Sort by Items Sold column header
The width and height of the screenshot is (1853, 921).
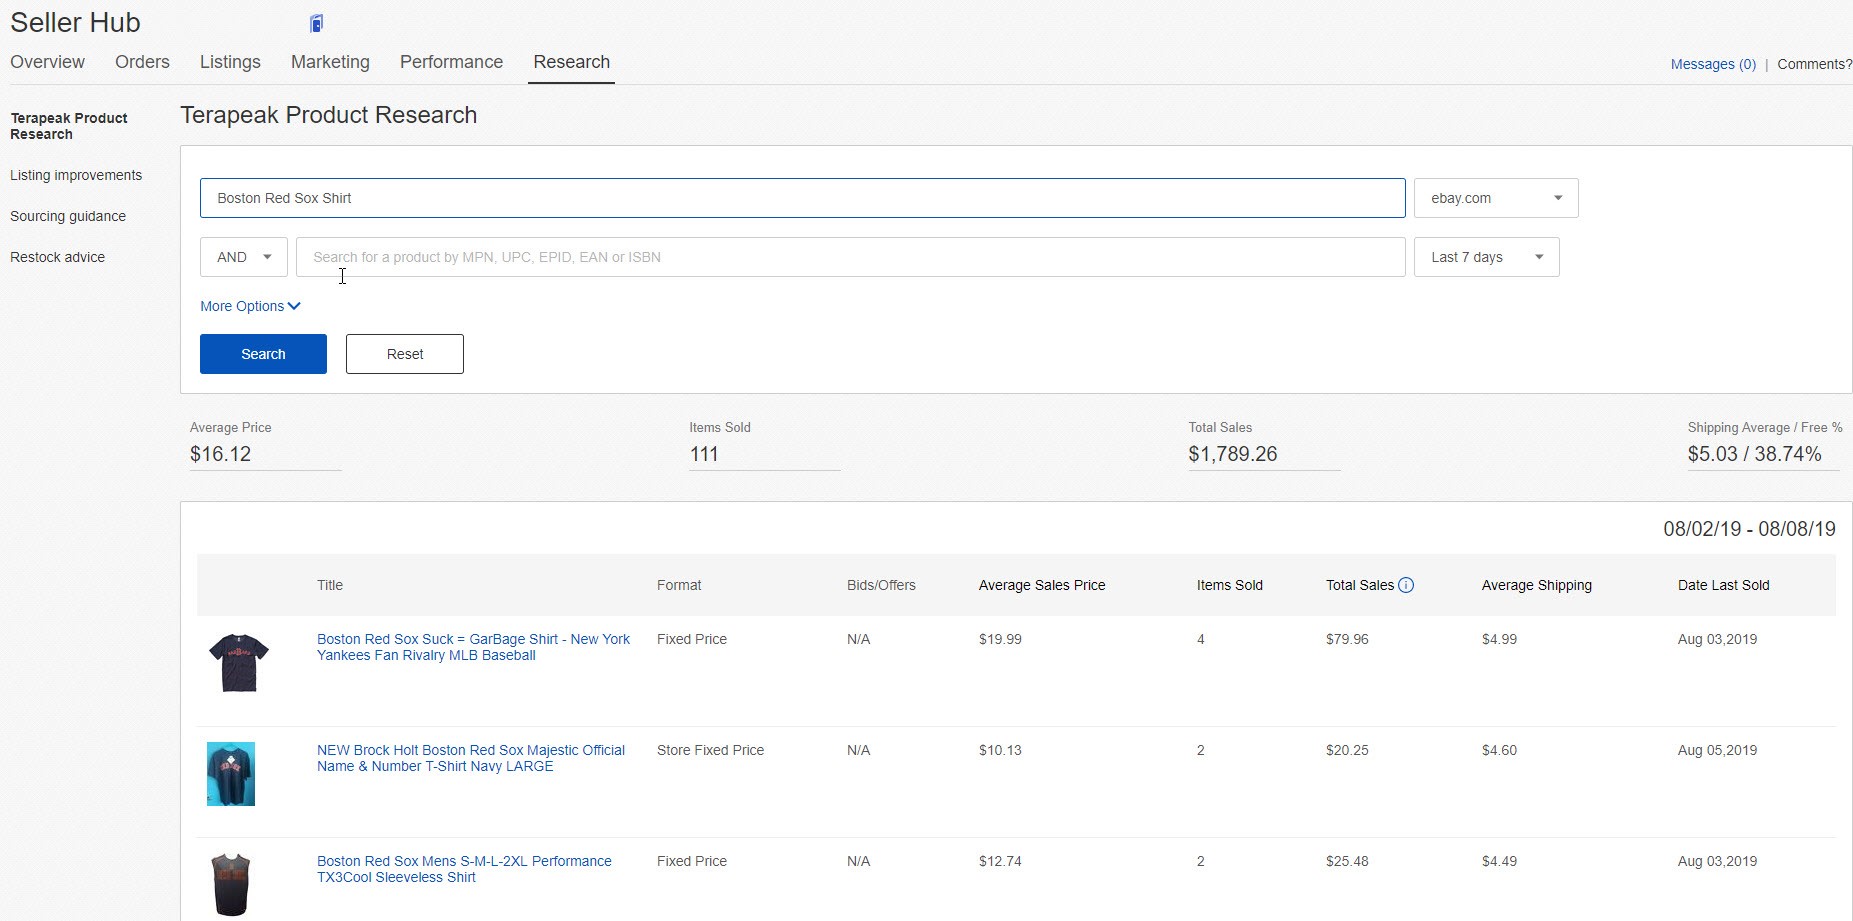point(1230,585)
